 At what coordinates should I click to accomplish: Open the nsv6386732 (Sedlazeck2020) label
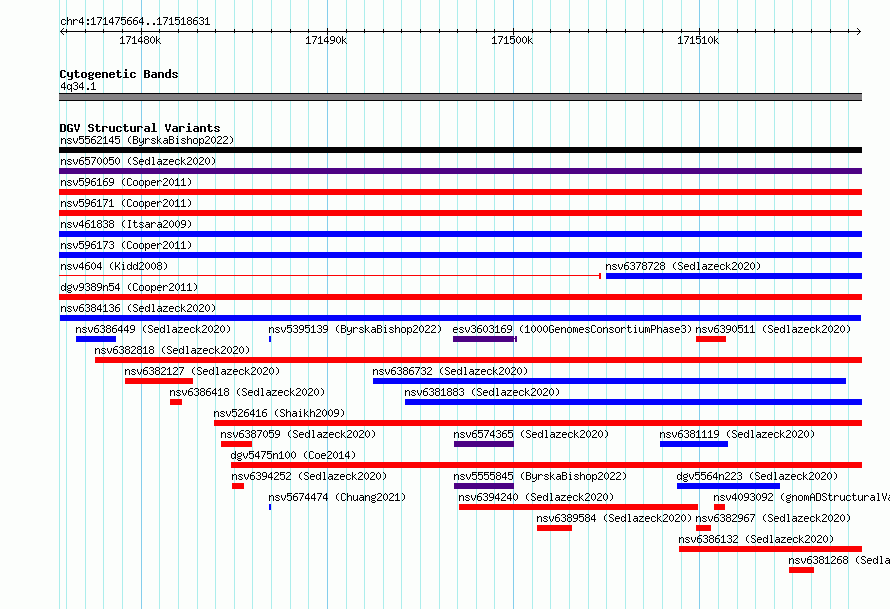(450, 371)
